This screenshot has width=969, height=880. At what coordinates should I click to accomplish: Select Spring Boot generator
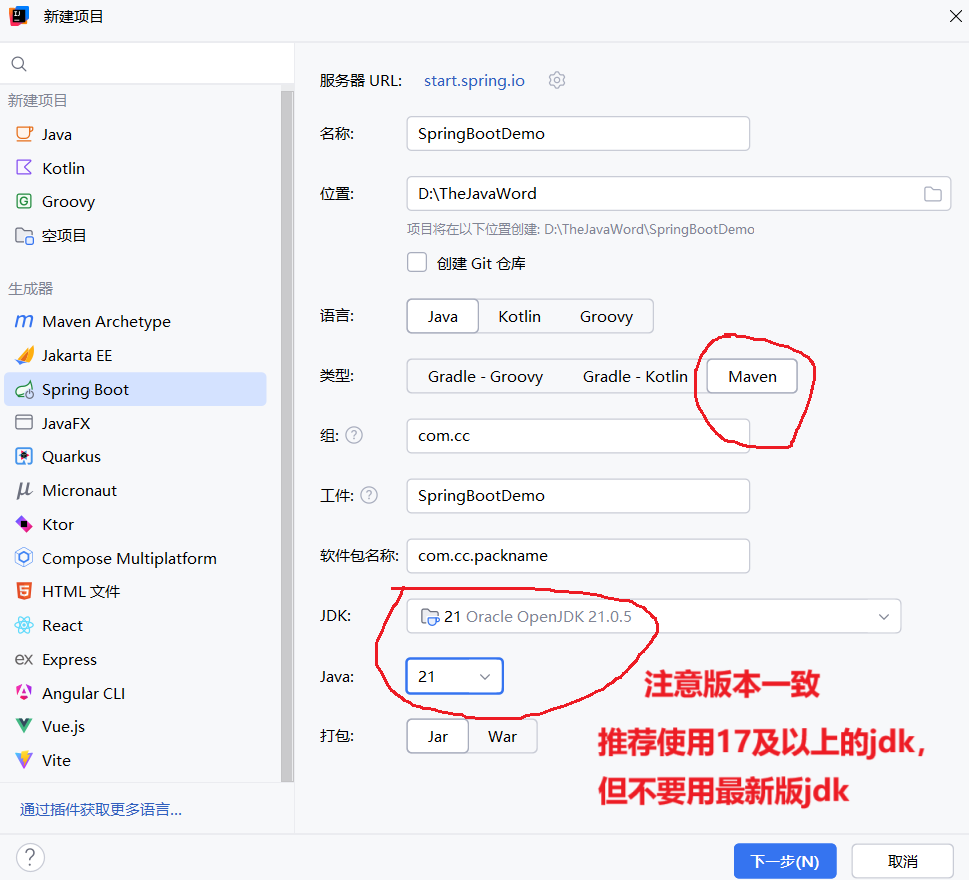(x=135, y=389)
